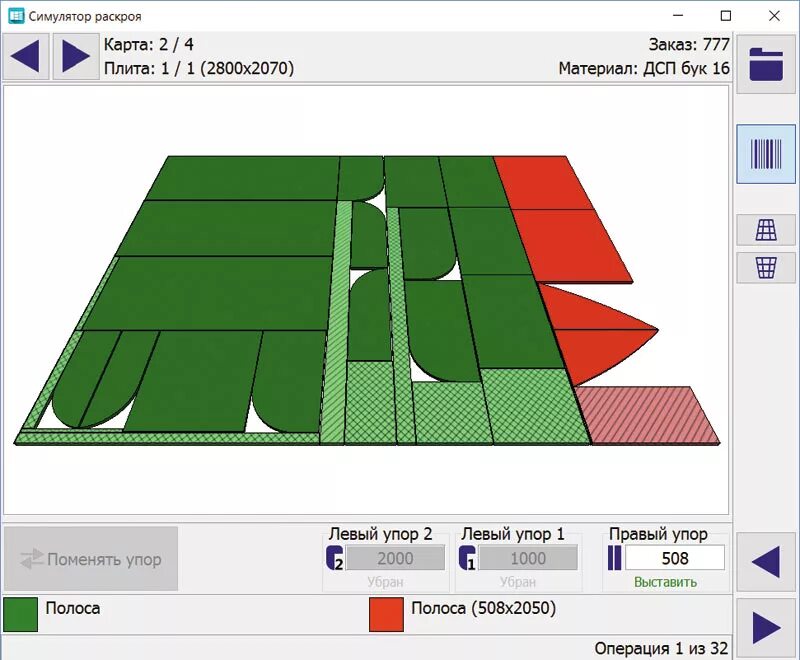Click the right stop parallel bars icon
The image size is (800, 660).
point(614,558)
